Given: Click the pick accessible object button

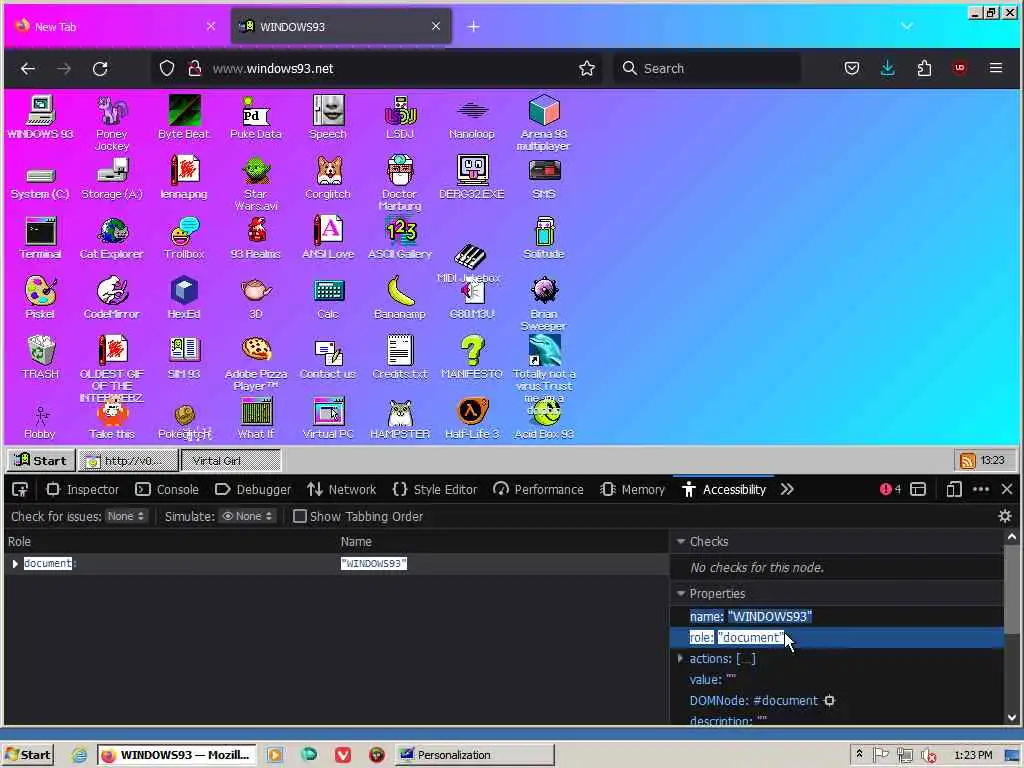Looking at the screenshot, I should point(20,489).
